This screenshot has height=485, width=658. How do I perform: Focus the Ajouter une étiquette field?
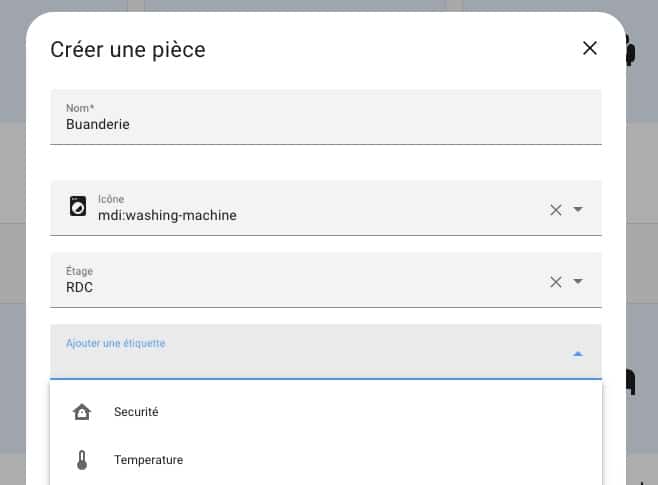click(x=326, y=352)
